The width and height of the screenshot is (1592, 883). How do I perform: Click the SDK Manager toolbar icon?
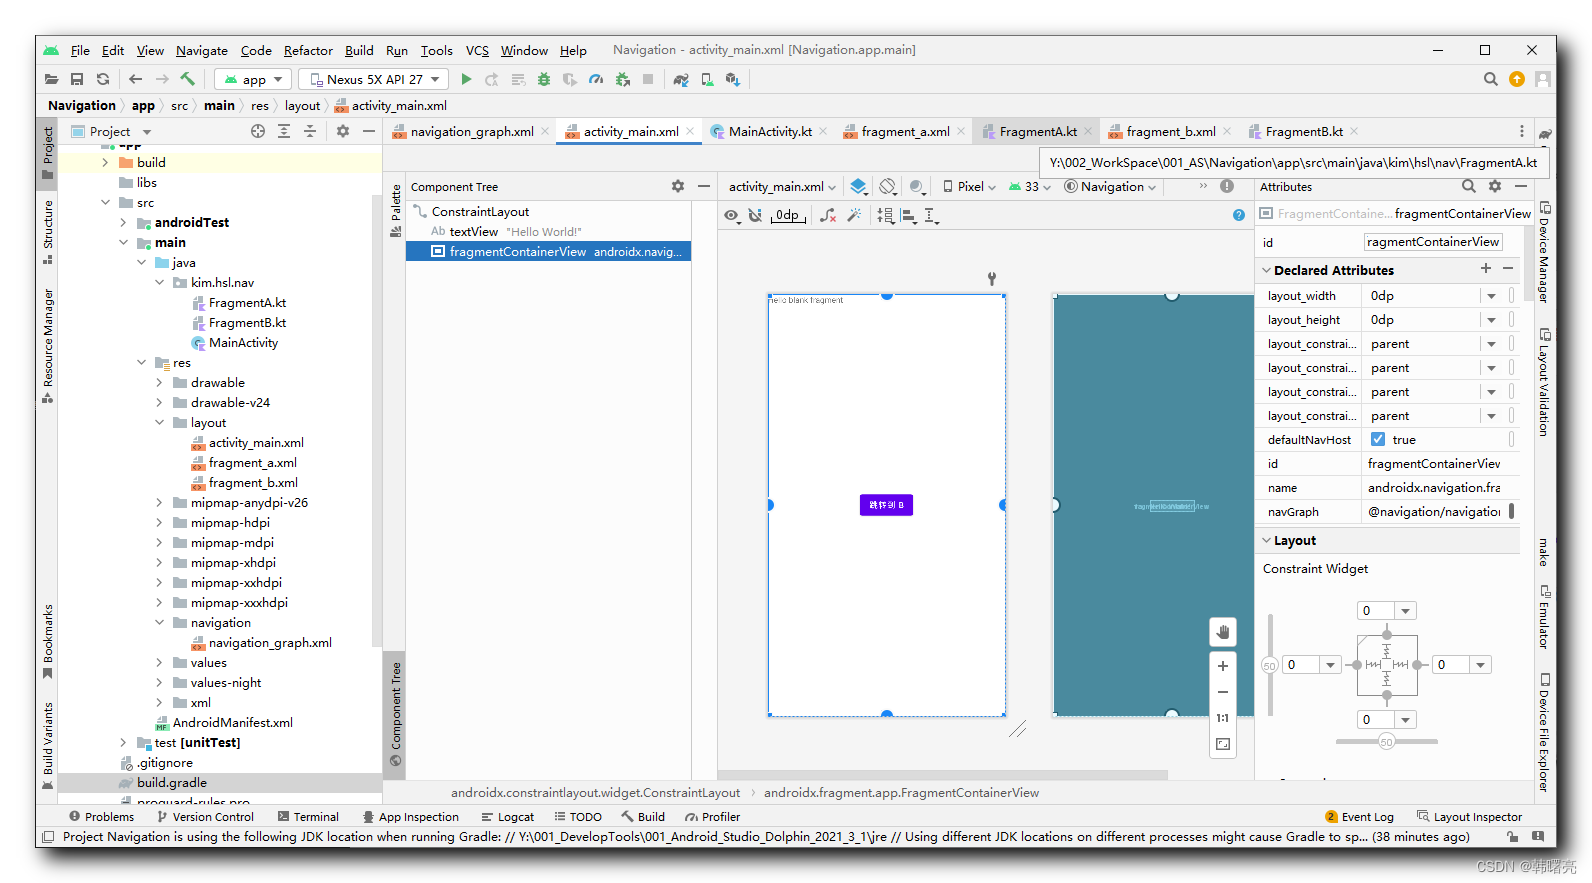[733, 79]
